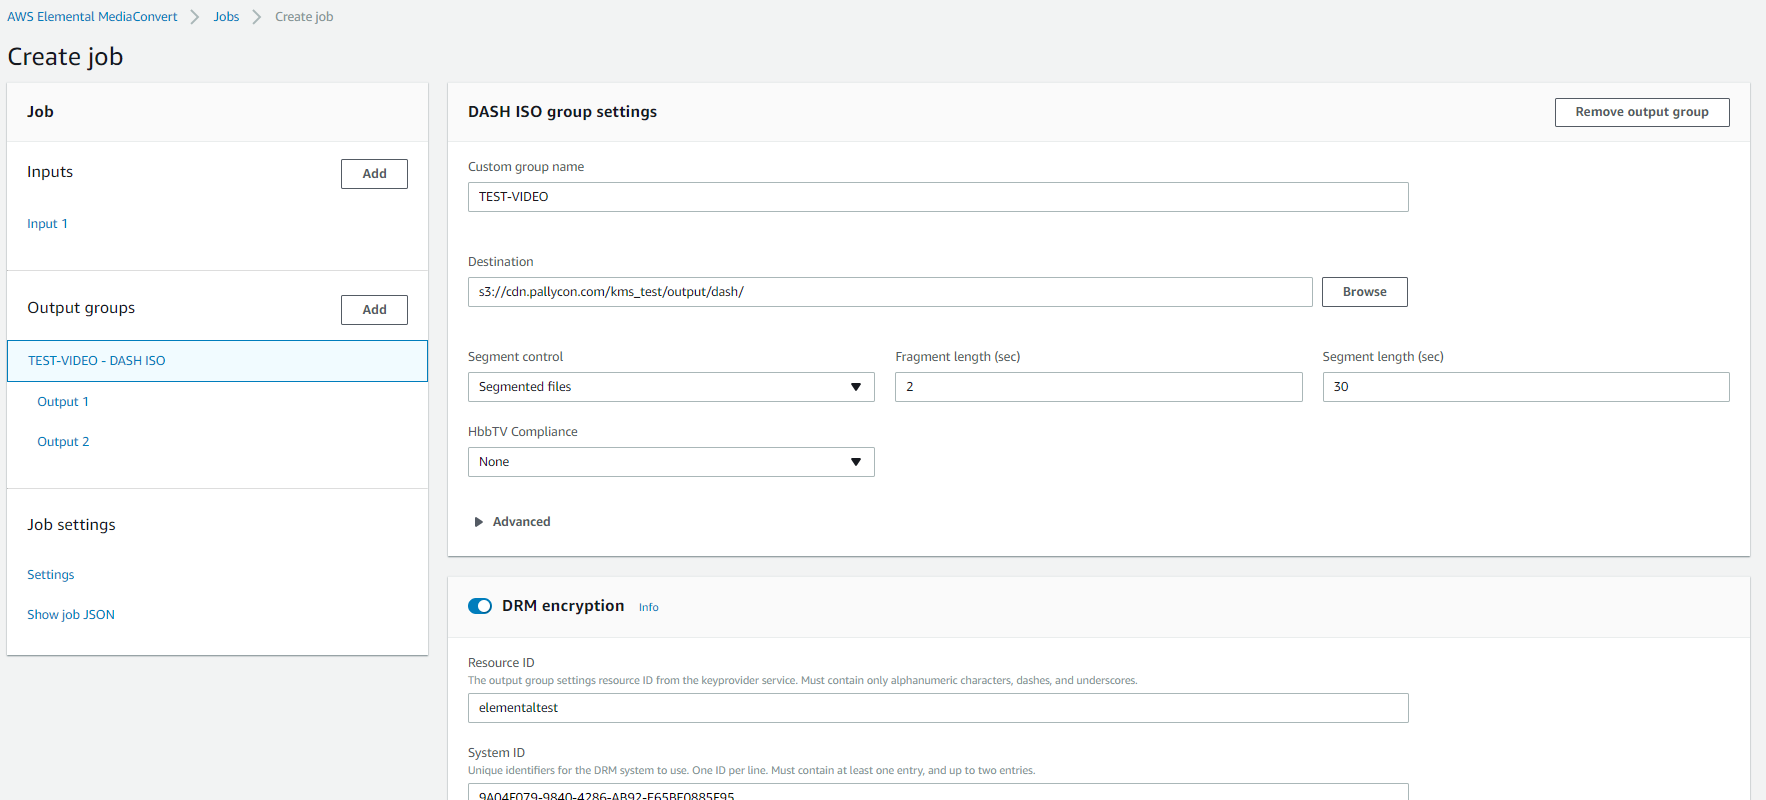Click the Fragment length input field

click(x=1098, y=387)
